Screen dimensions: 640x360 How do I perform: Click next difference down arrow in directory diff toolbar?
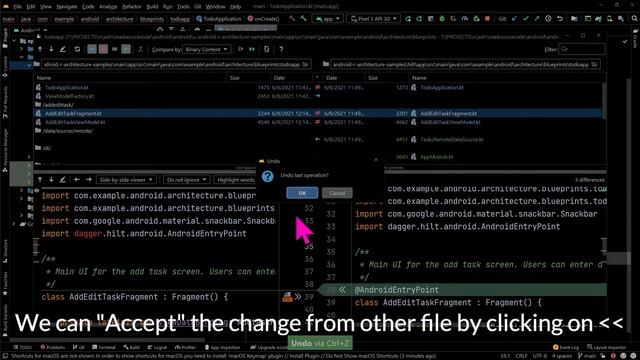pyautogui.click(x=51, y=49)
